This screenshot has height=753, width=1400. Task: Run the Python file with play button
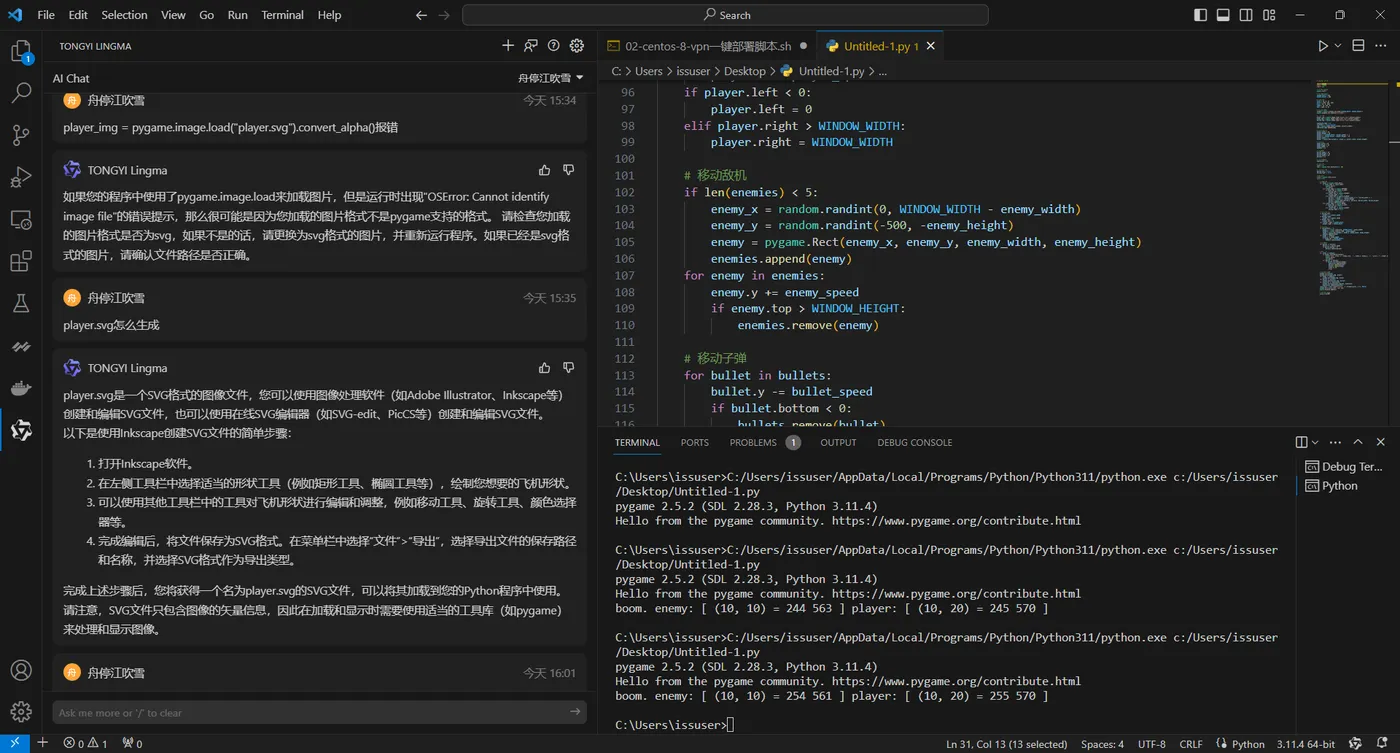[x=1323, y=46]
